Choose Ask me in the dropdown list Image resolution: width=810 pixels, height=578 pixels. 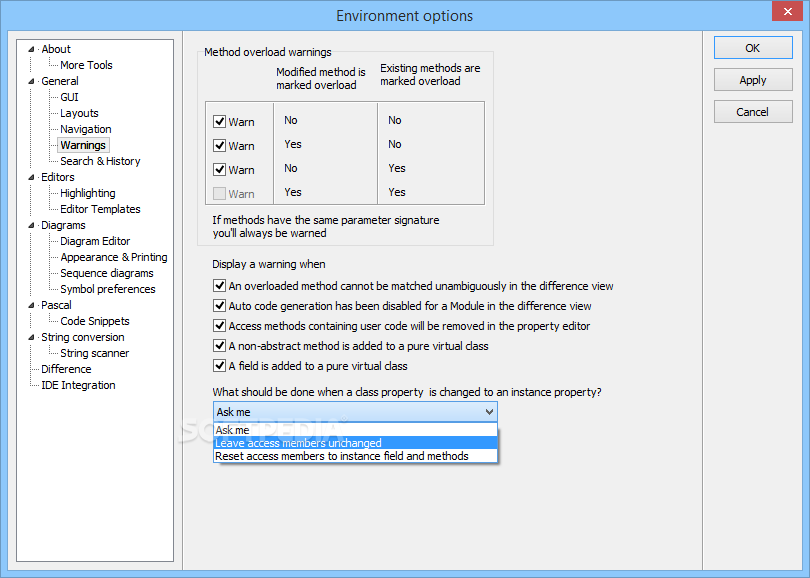coord(355,430)
